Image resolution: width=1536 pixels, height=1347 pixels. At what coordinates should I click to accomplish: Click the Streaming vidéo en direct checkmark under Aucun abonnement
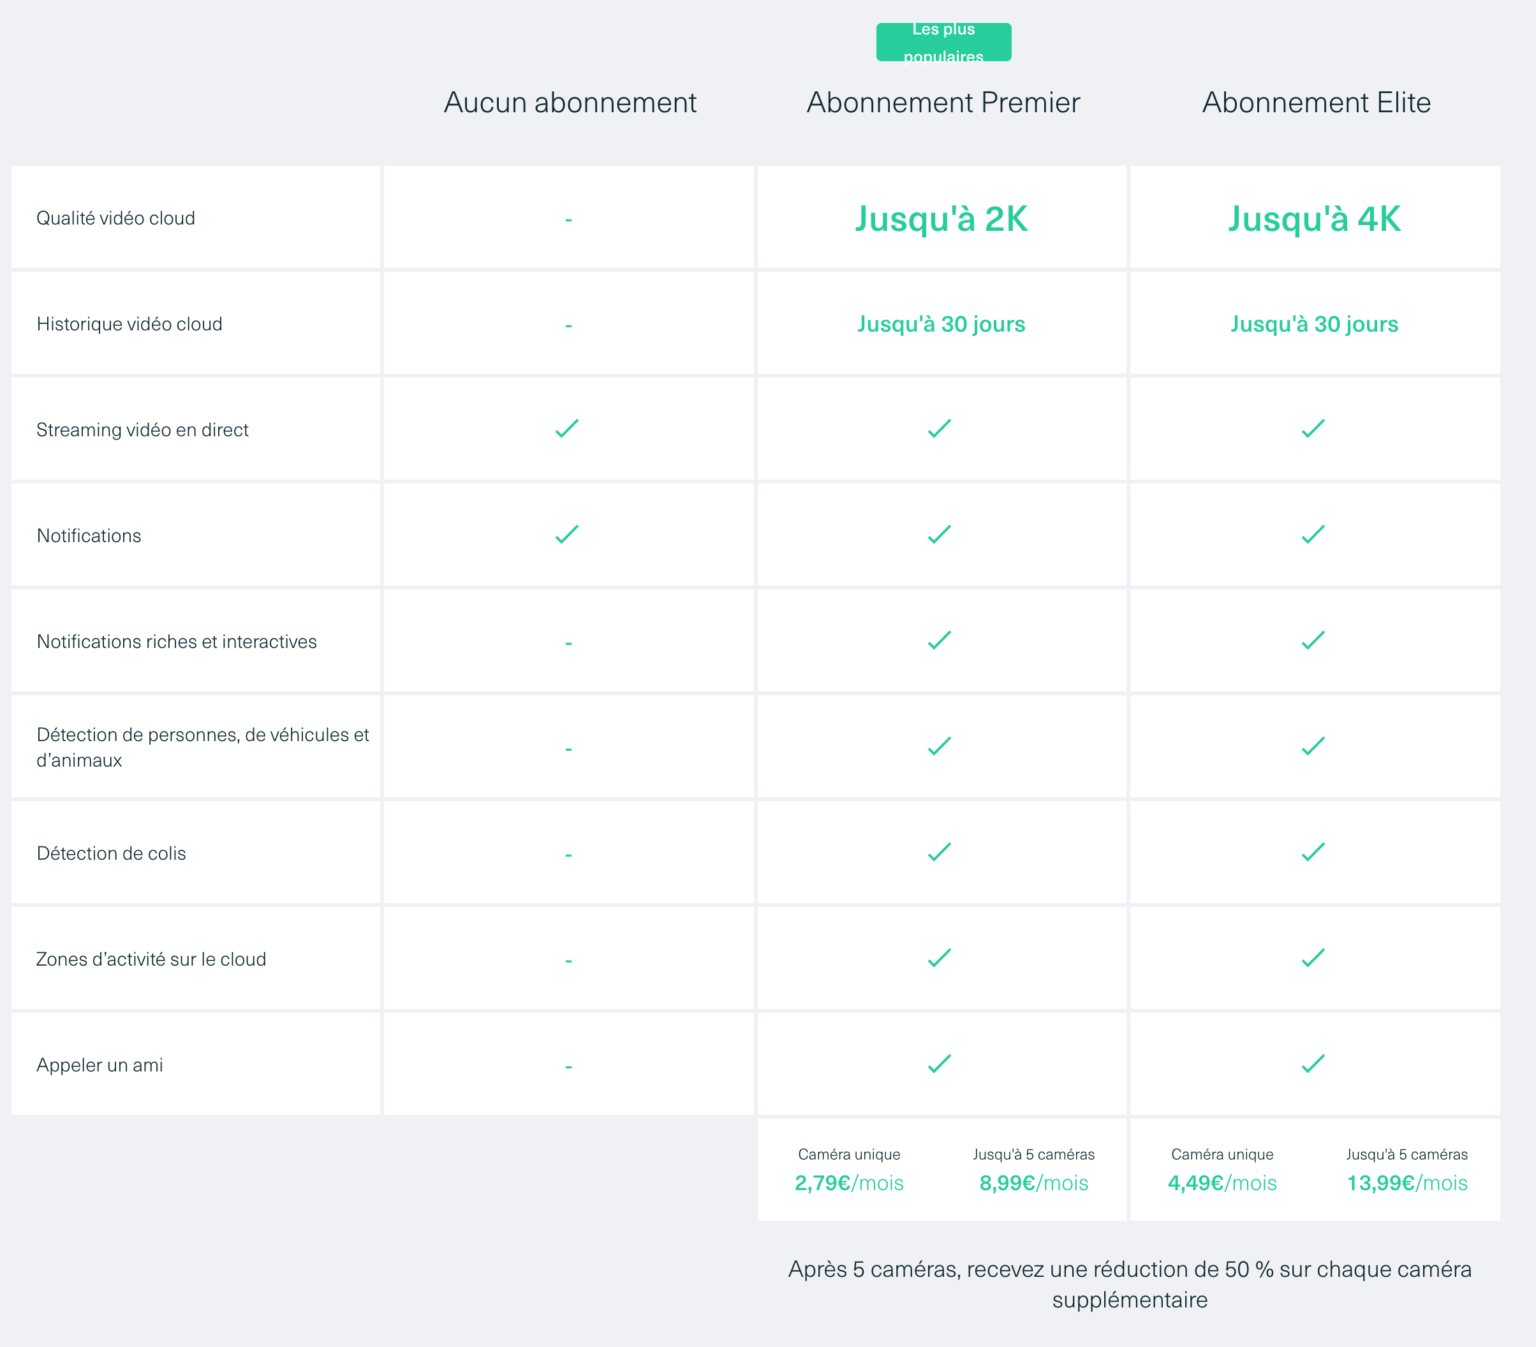tap(567, 429)
